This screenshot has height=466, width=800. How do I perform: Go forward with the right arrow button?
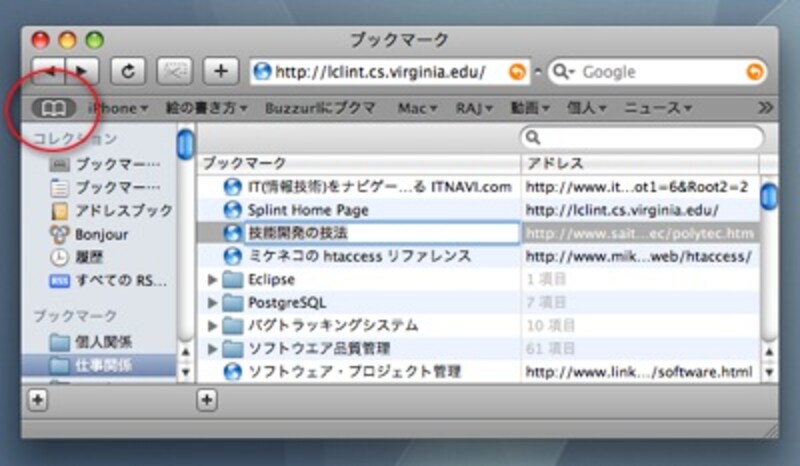pos(81,71)
